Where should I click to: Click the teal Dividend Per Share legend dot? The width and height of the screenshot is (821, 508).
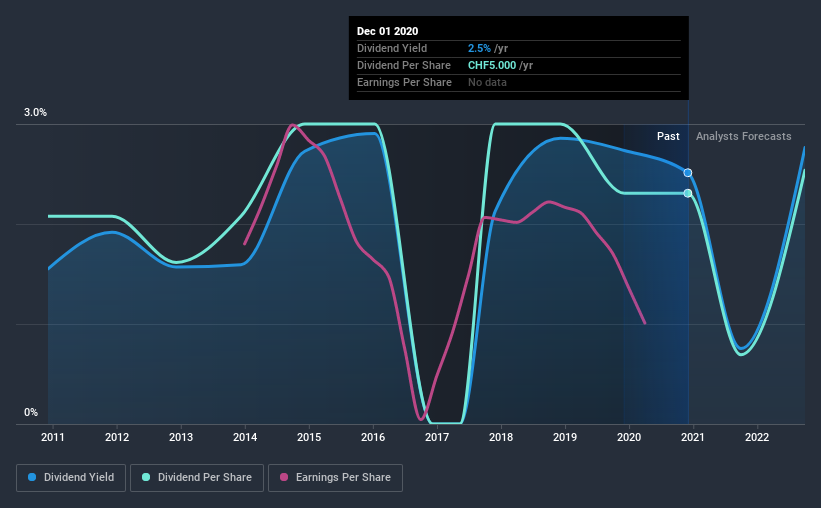tap(146, 477)
